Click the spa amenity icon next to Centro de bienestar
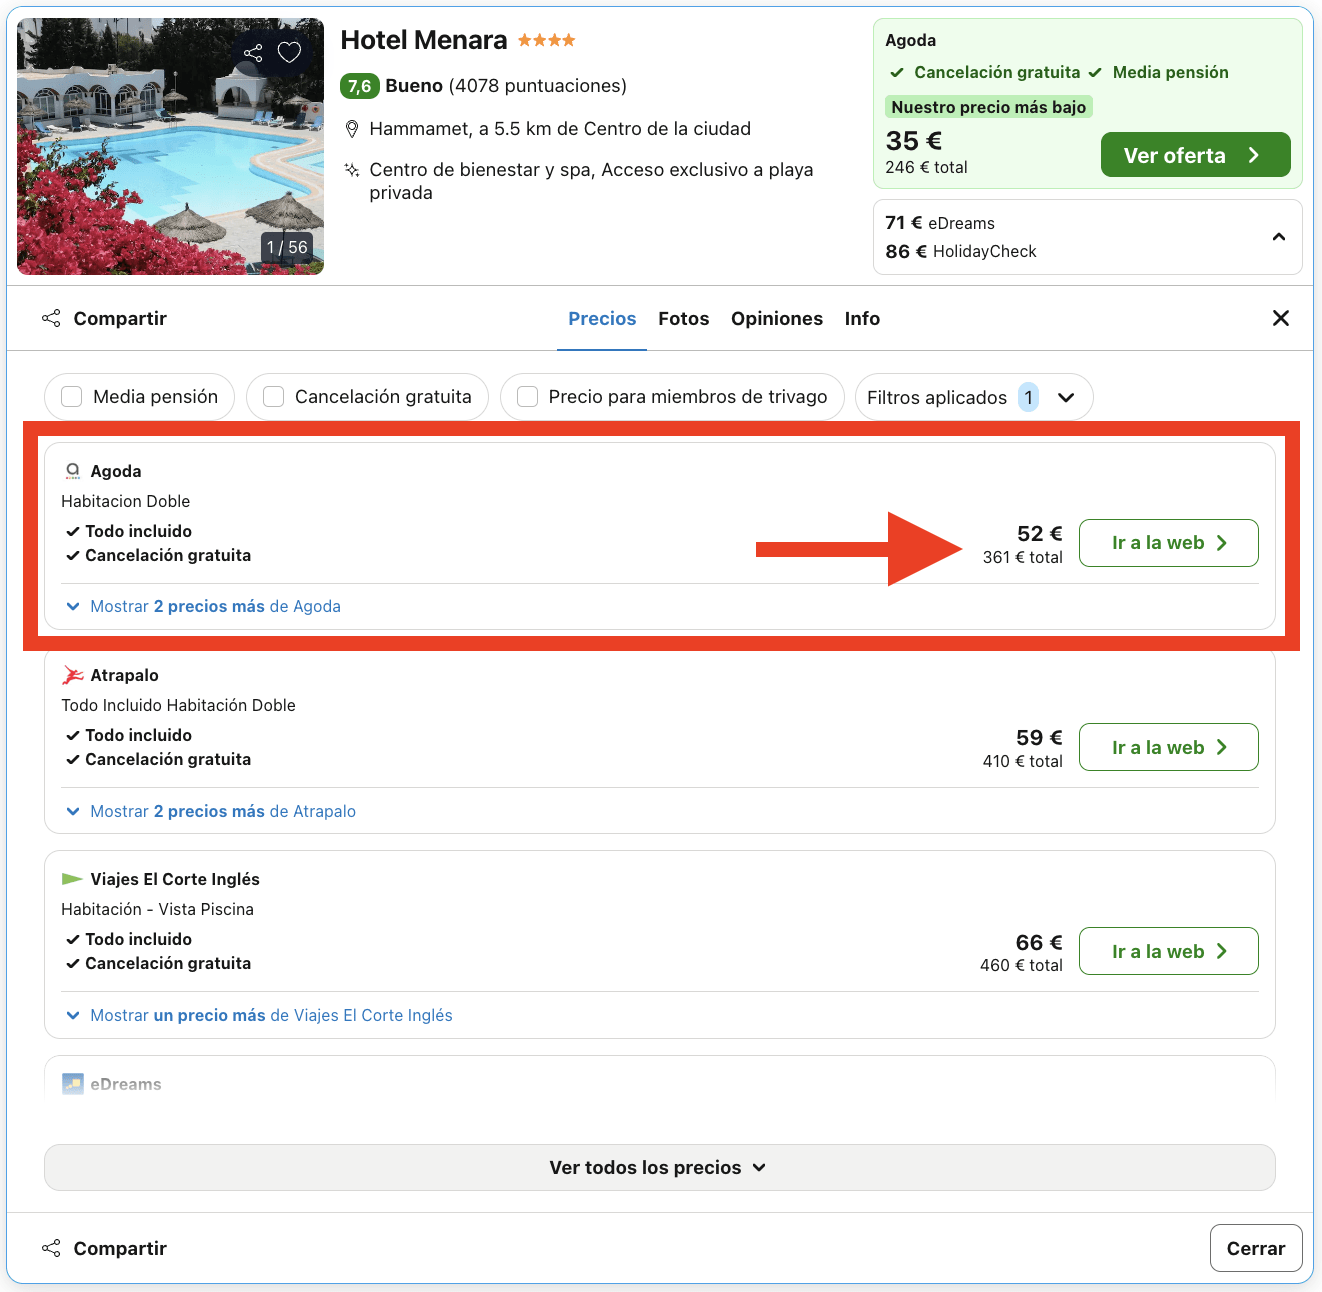1322x1292 pixels. [351, 170]
